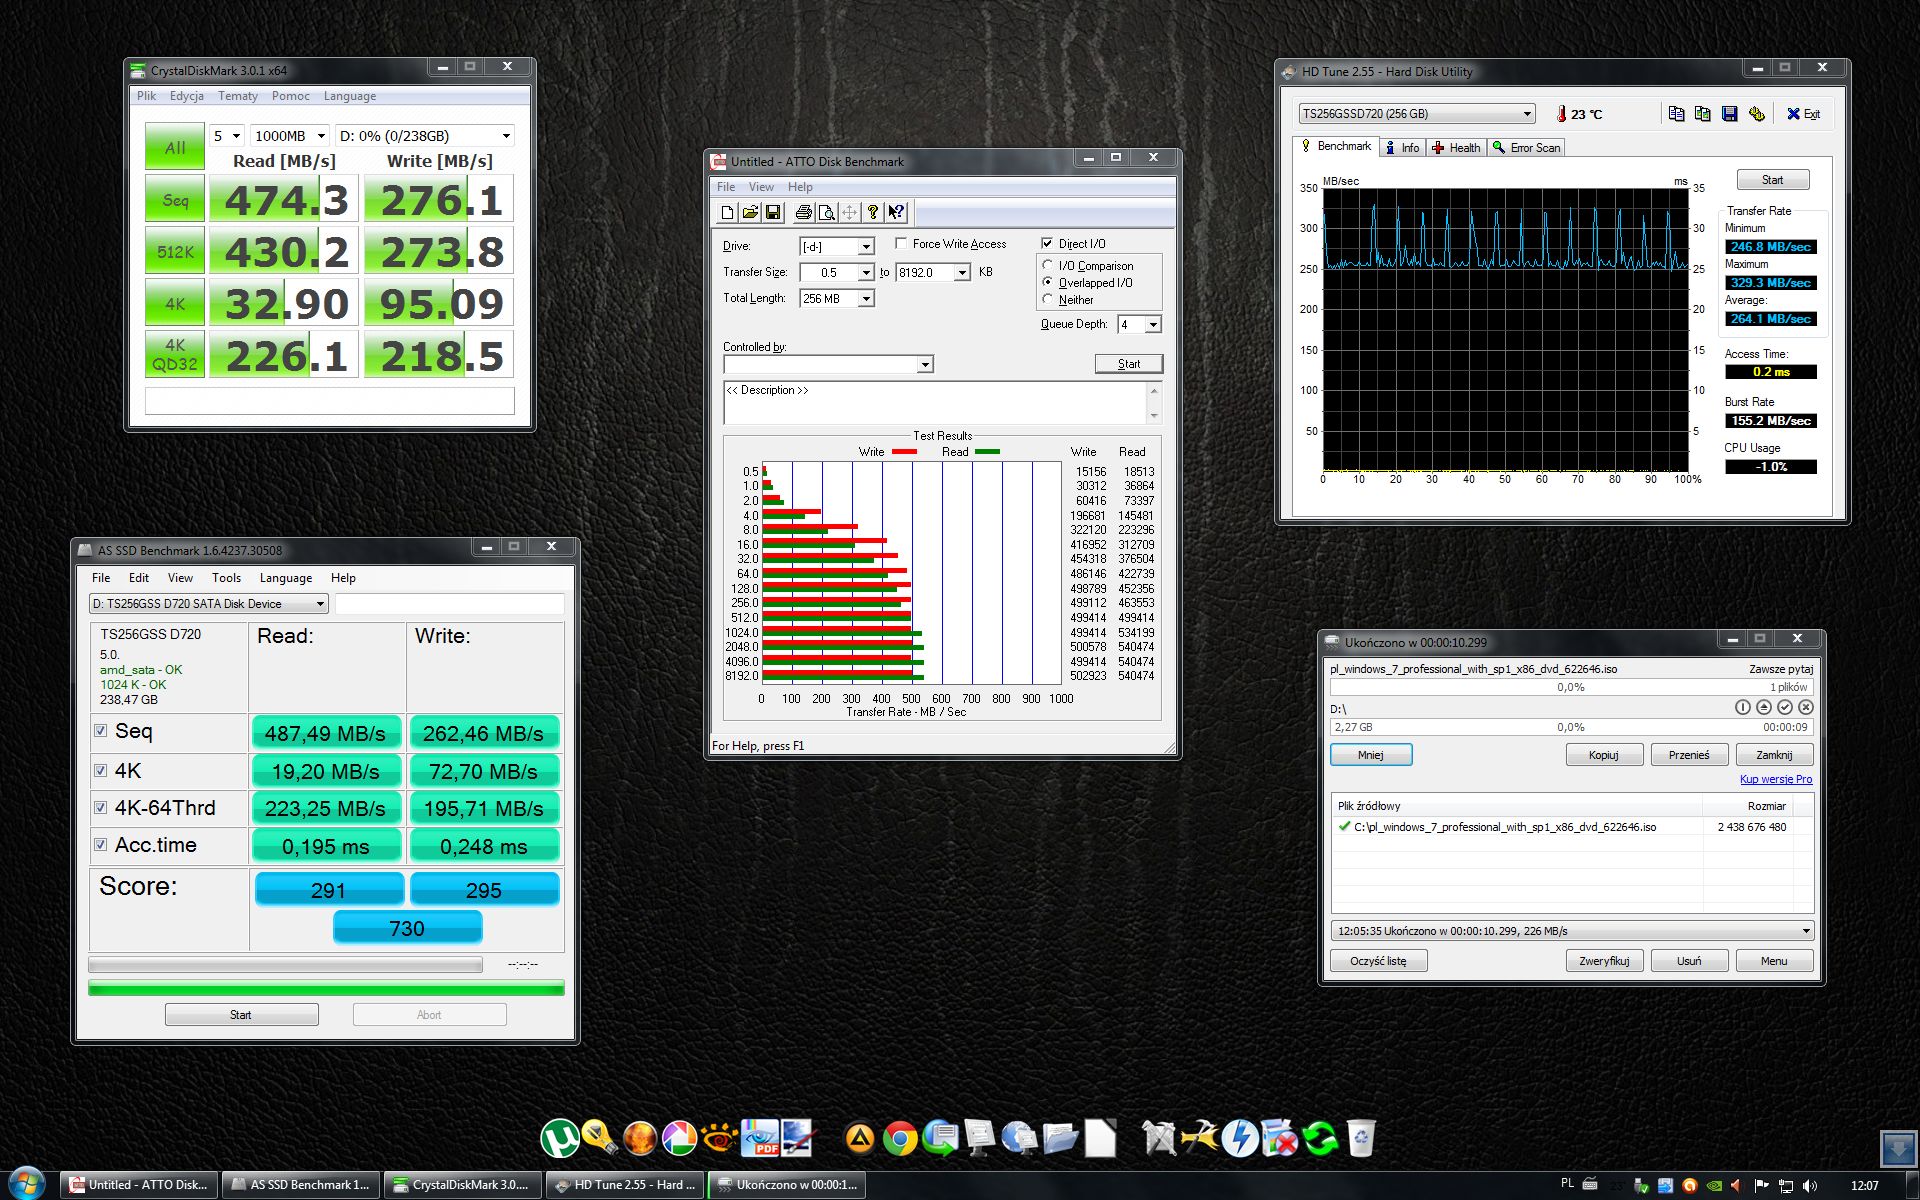Open the TS256GSSD720 drive dropdown in HD Tune
This screenshot has width=1920, height=1200.
click(1417, 114)
